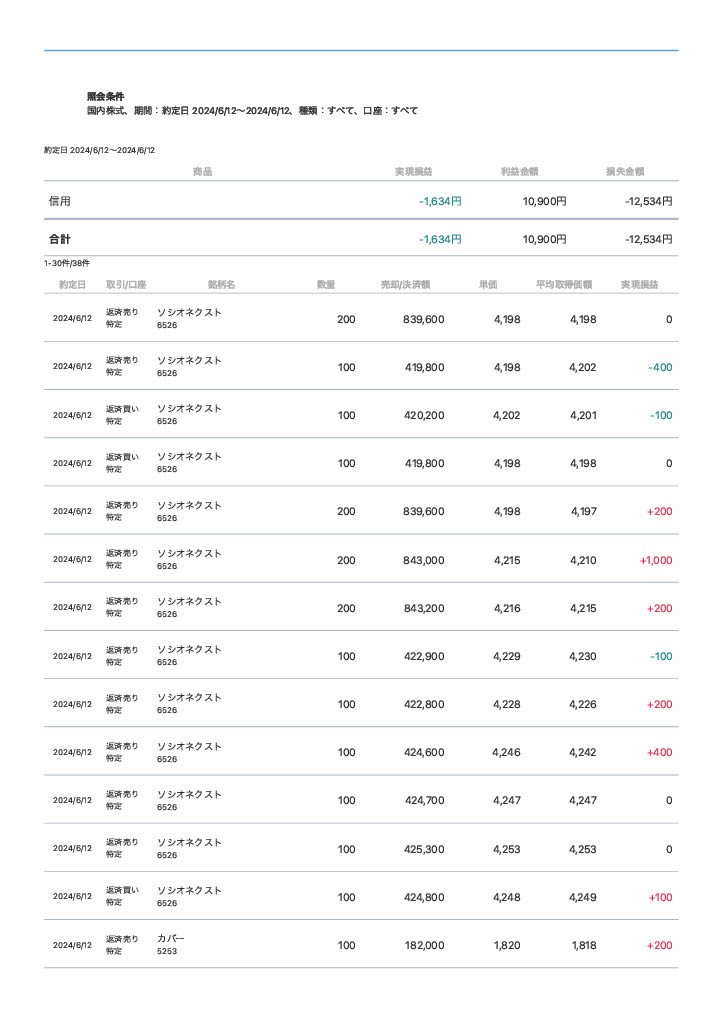Select the 信用 row label
This screenshot has width=722, height=1024.
[x=60, y=201]
